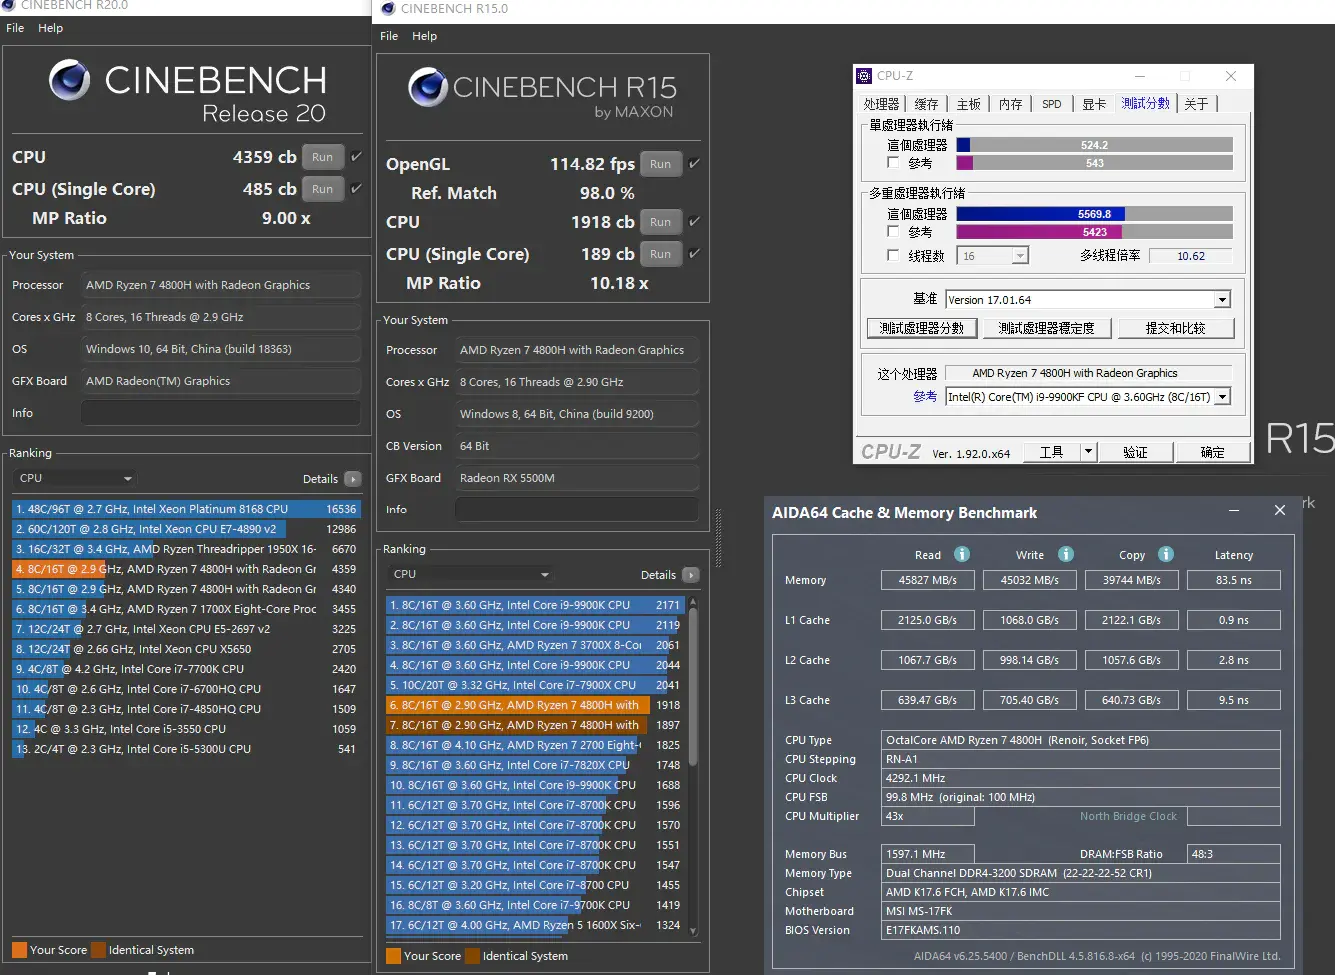Toggle the CPU test checkmark in Cinebench R15
The image size is (1335, 975).
[x=695, y=222]
